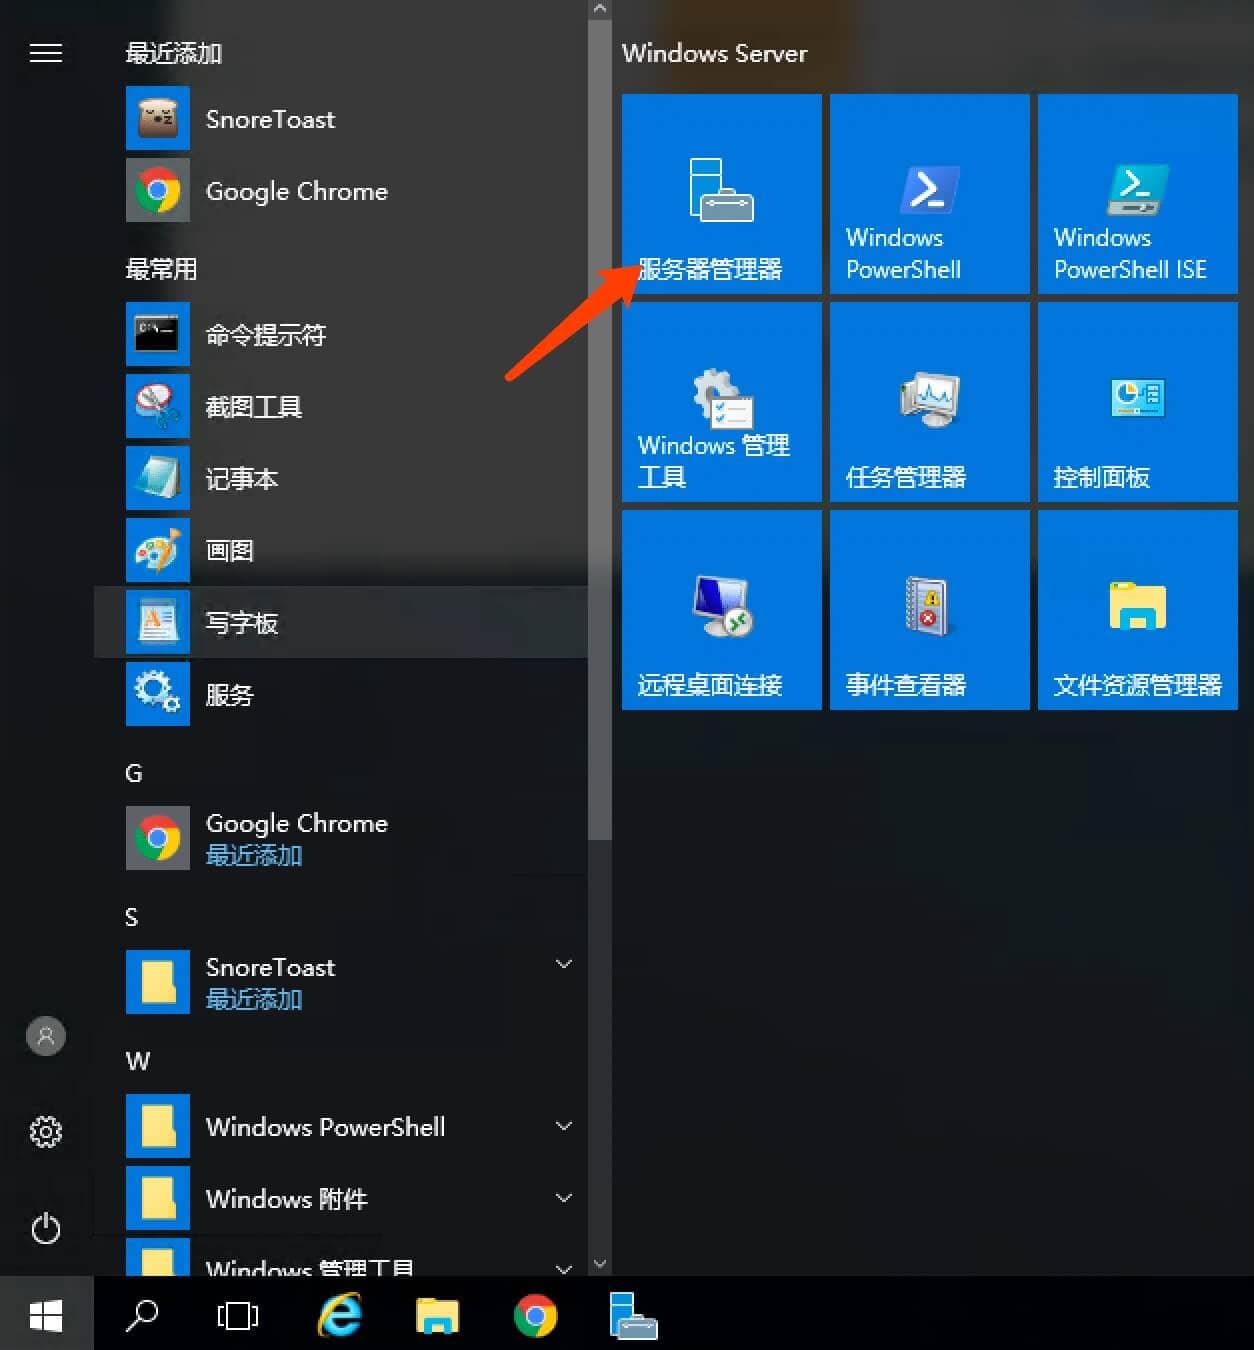Click the letter G section header
The height and width of the screenshot is (1350, 1254).
134,773
